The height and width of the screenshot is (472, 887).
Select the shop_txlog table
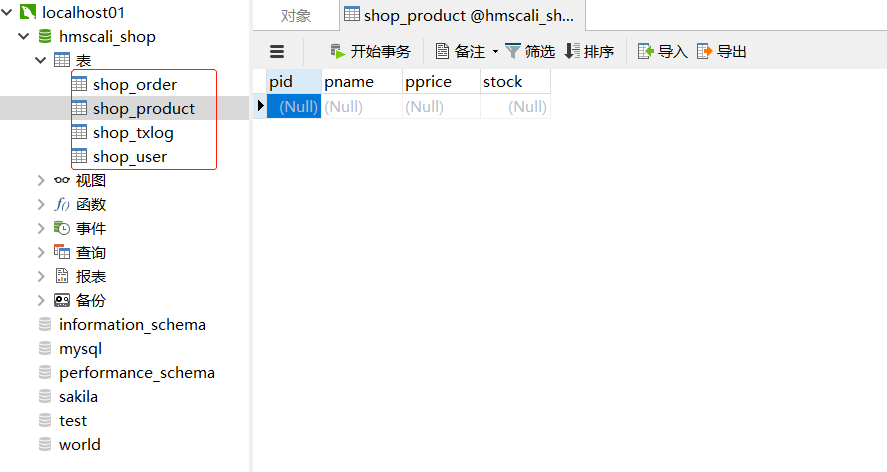[x=133, y=132]
